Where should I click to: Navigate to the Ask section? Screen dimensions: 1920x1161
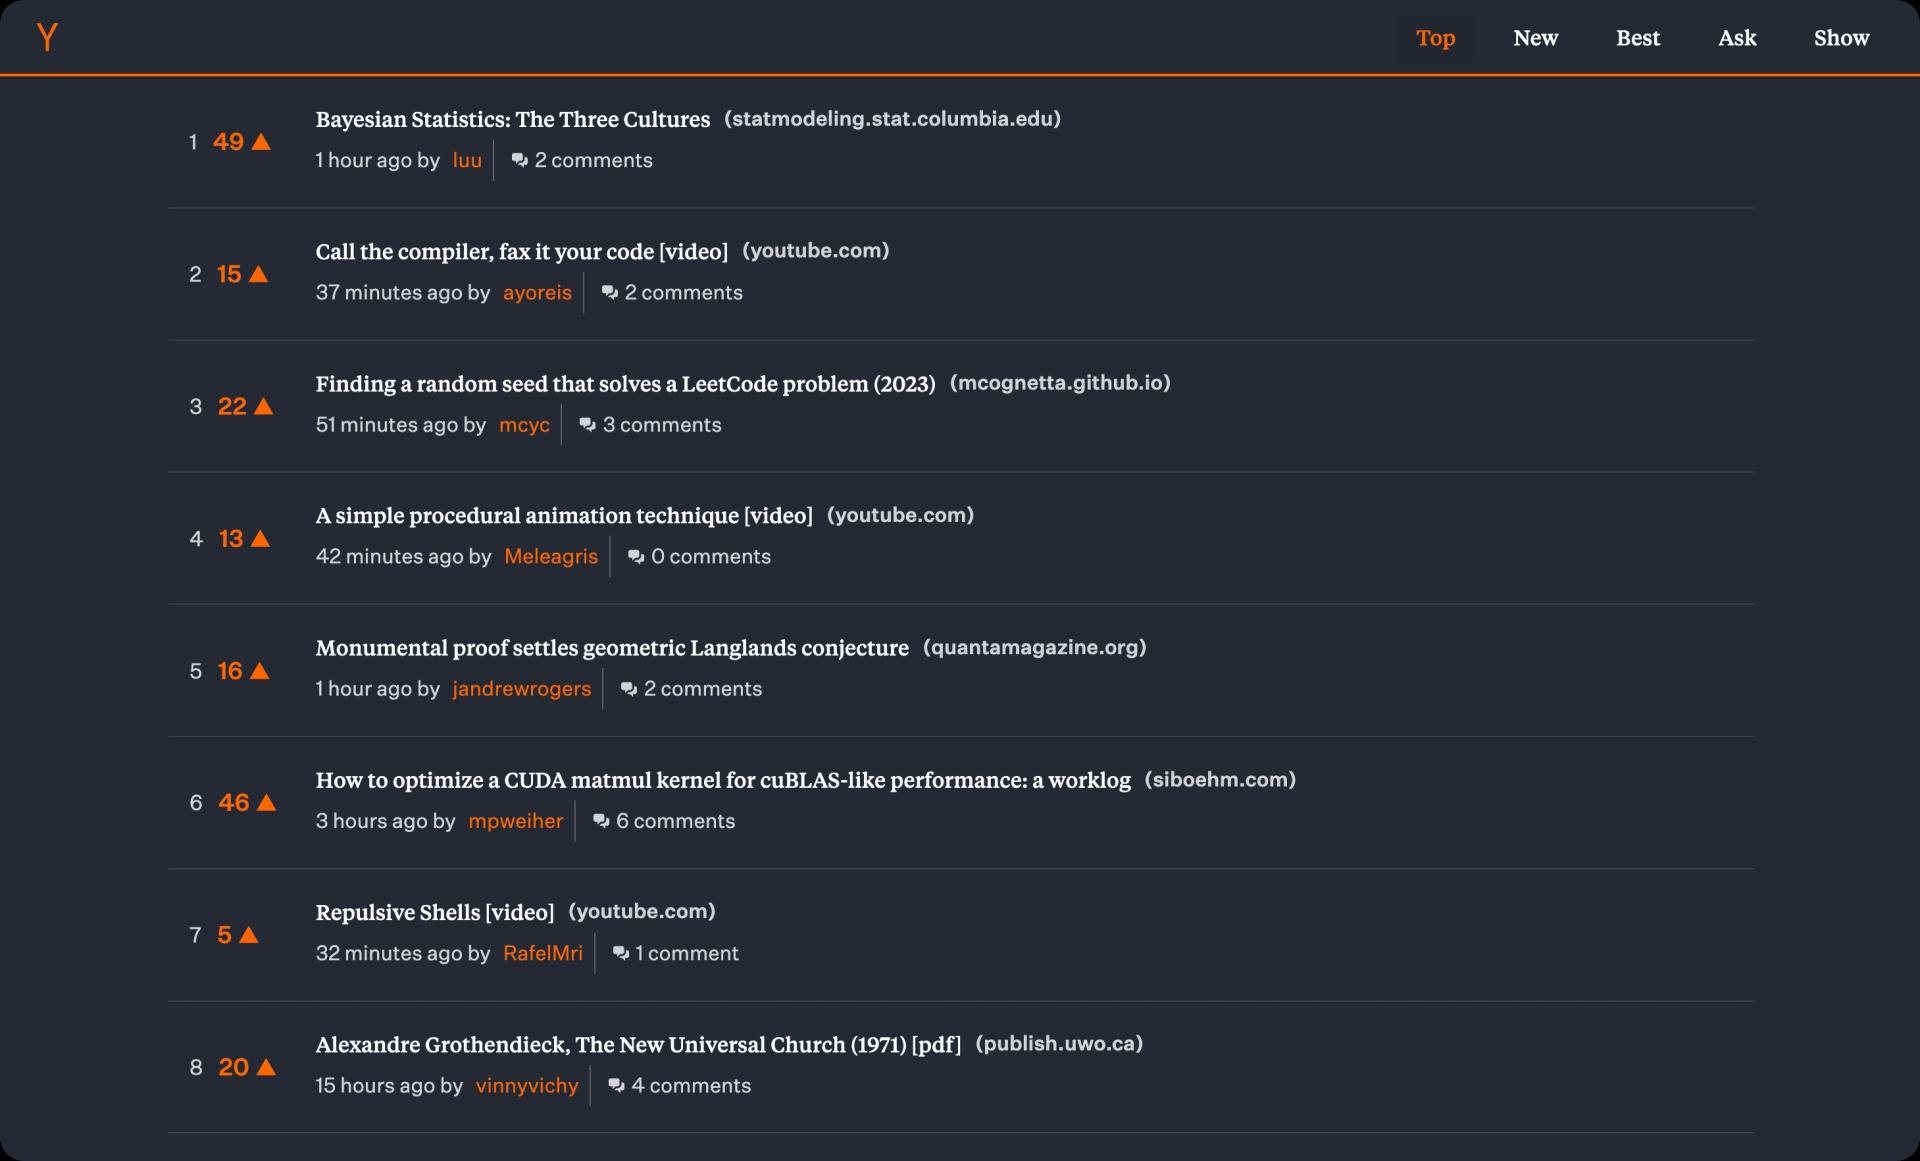(1738, 37)
